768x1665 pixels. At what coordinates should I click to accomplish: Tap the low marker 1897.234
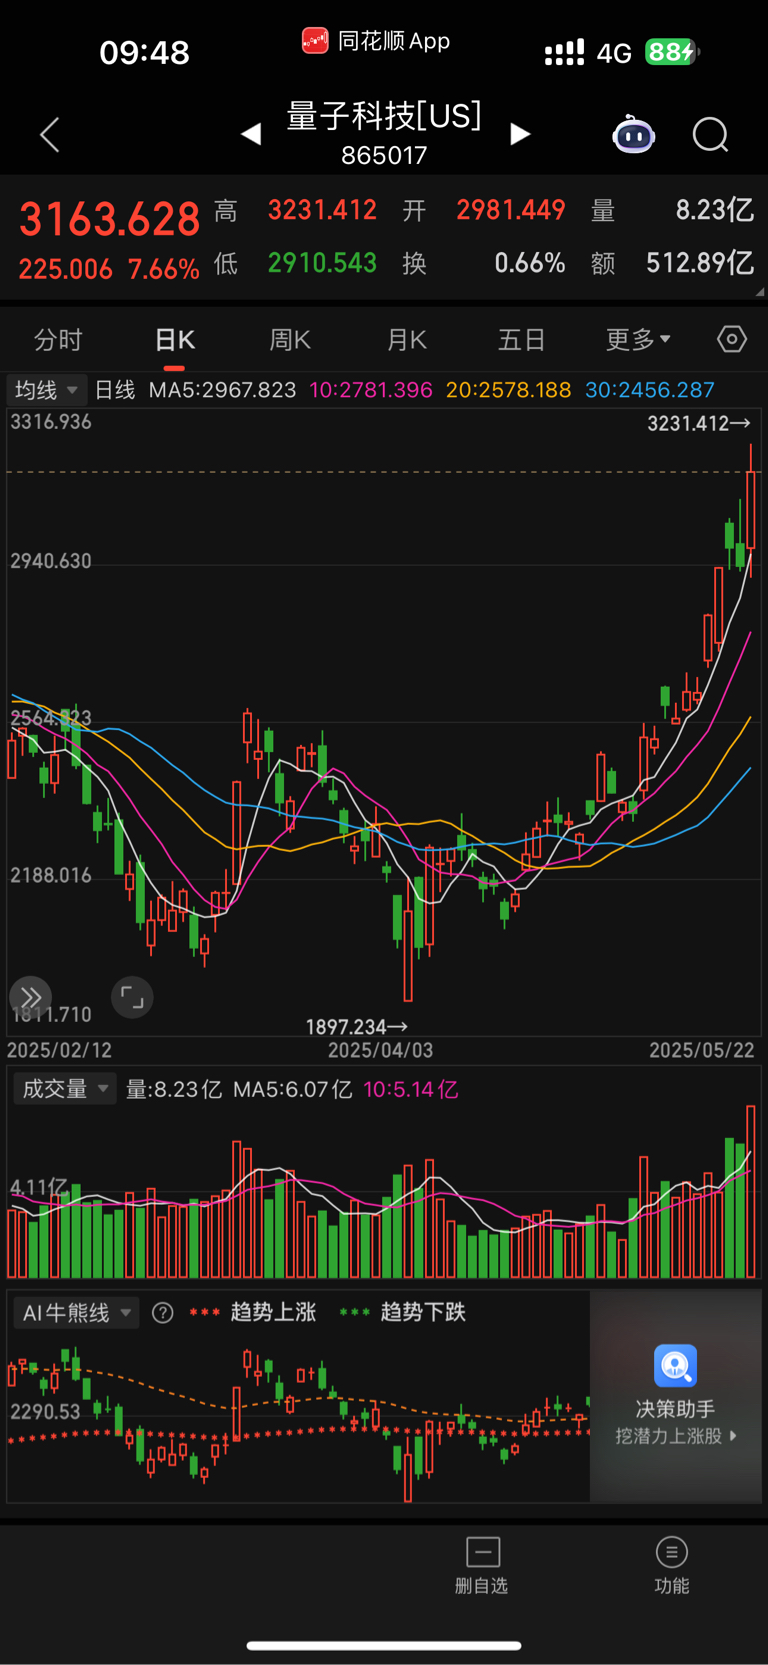point(356,1027)
